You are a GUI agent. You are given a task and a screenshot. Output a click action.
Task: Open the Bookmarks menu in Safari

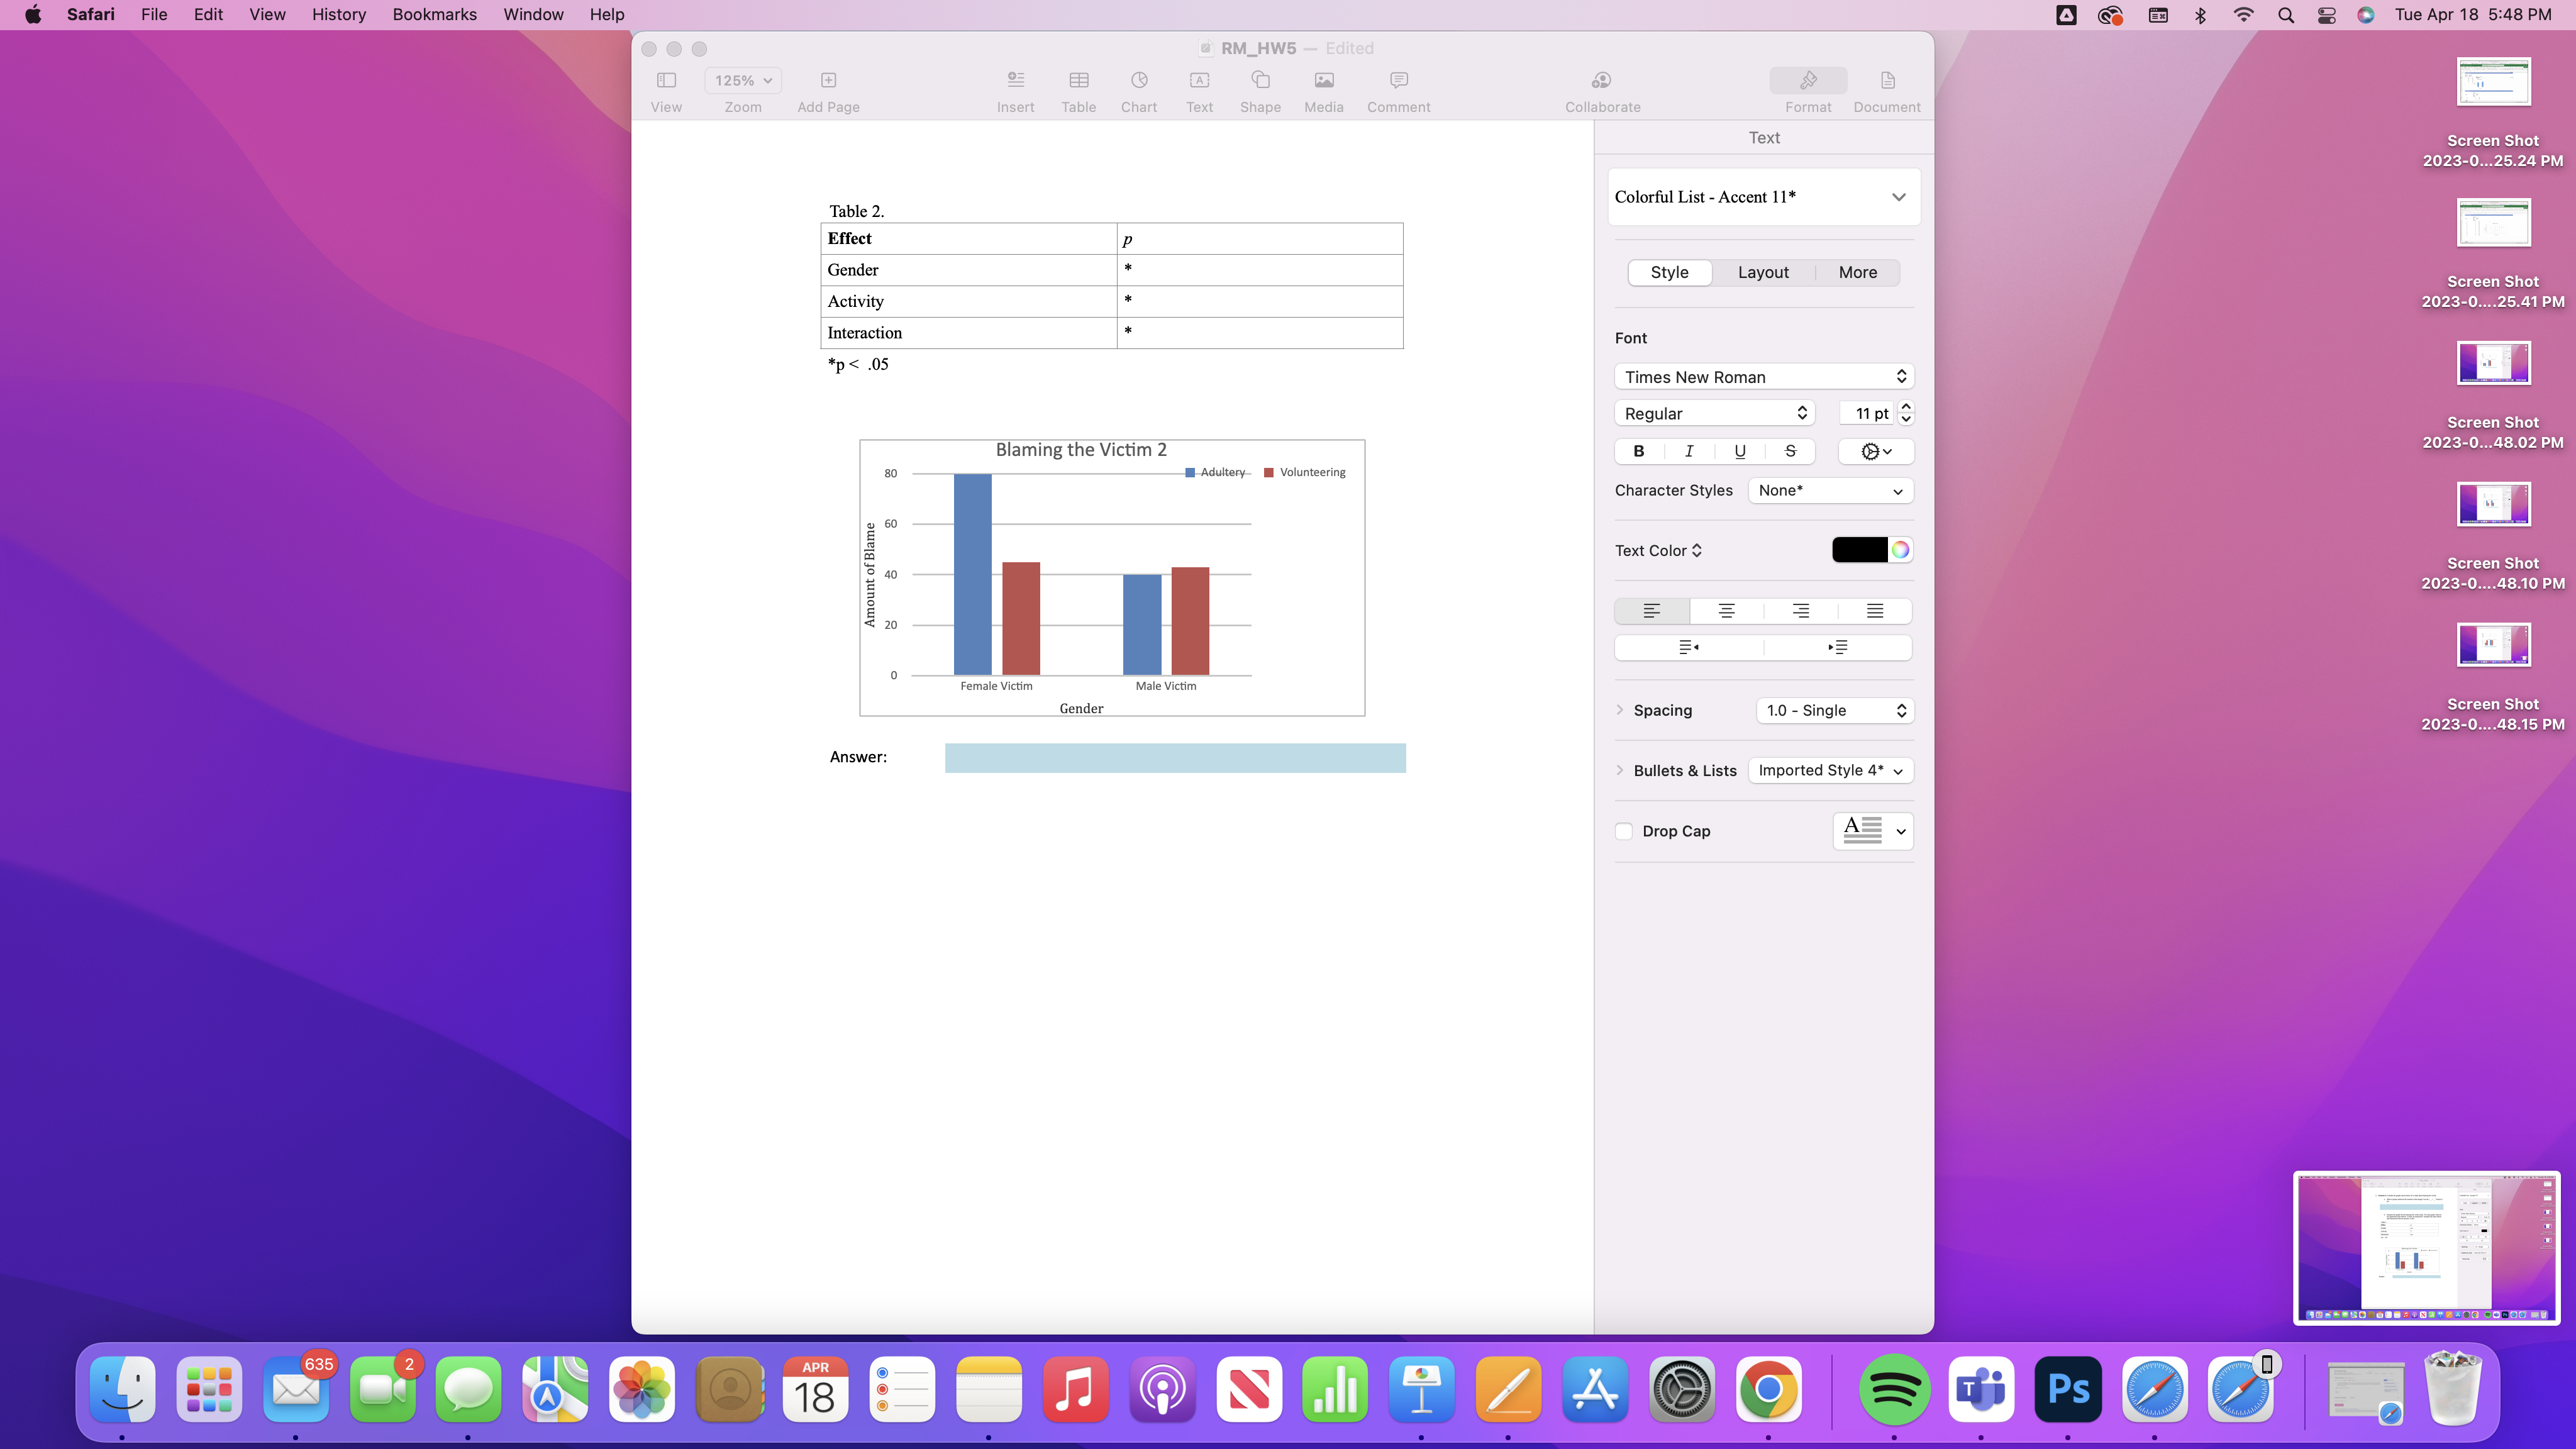click(x=434, y=14)
